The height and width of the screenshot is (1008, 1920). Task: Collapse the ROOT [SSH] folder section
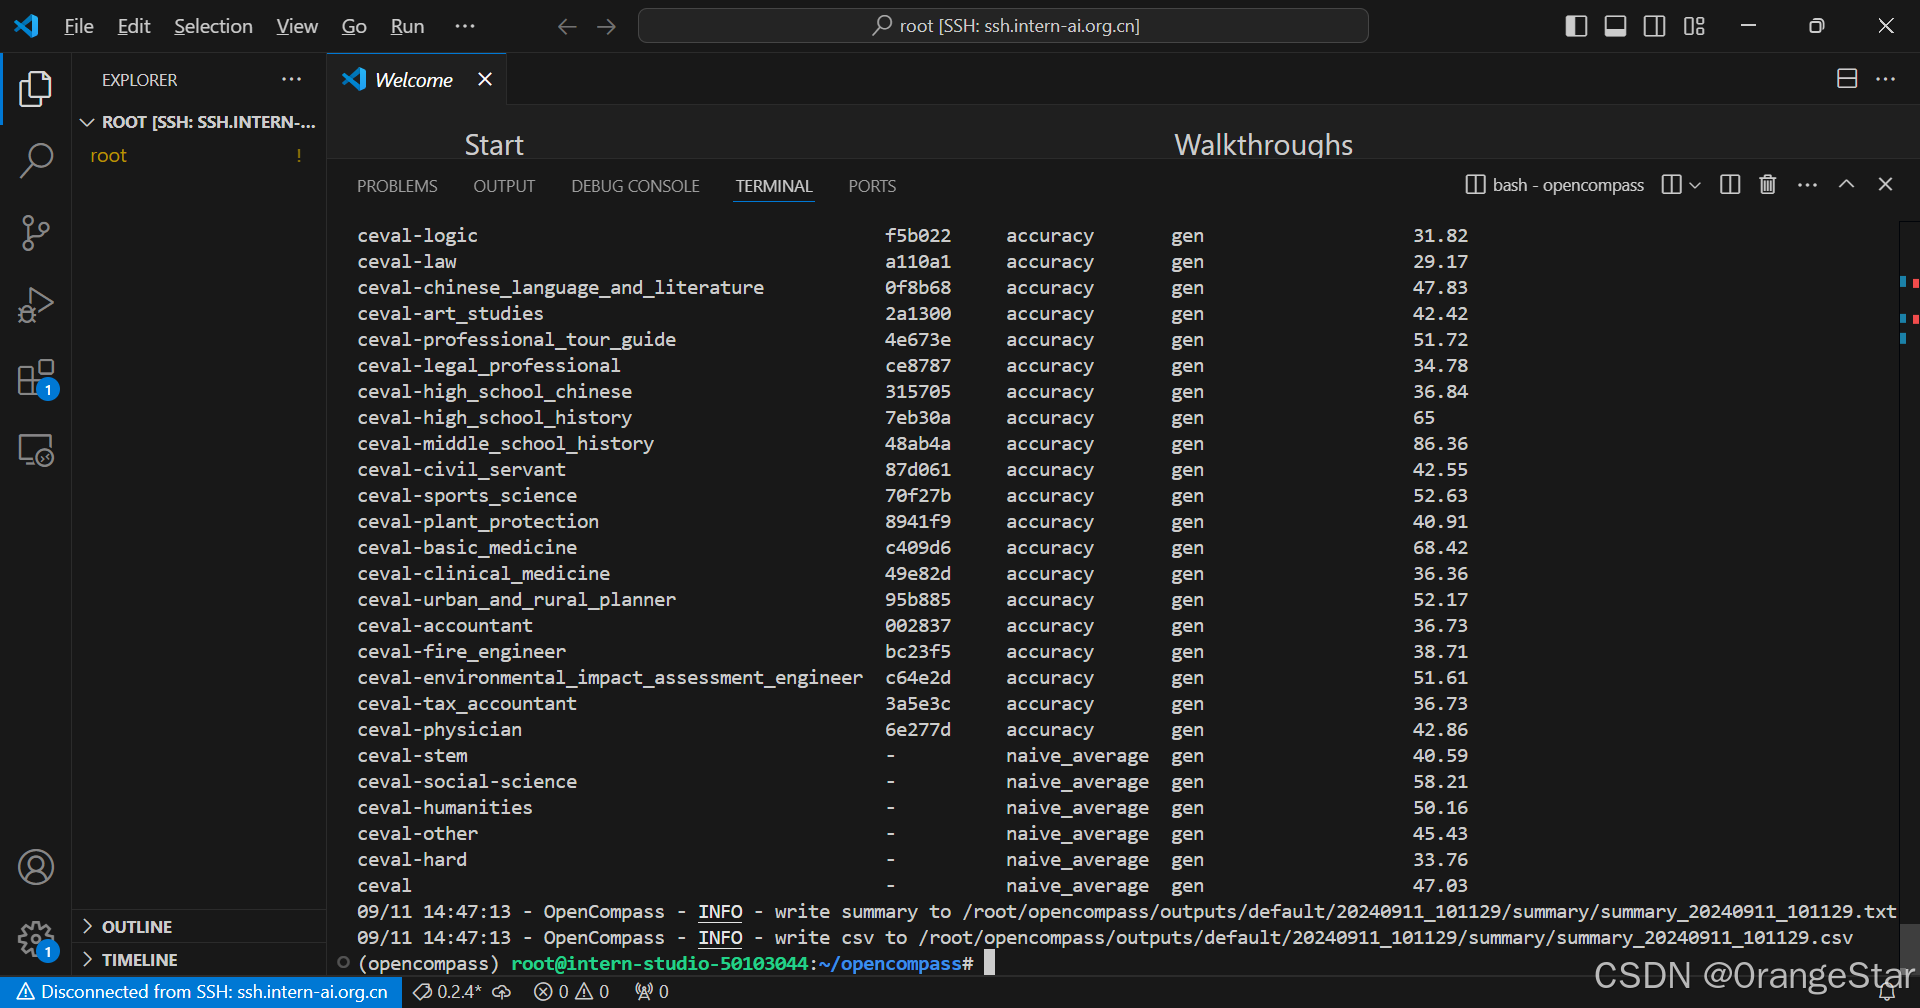coord(199,122)
